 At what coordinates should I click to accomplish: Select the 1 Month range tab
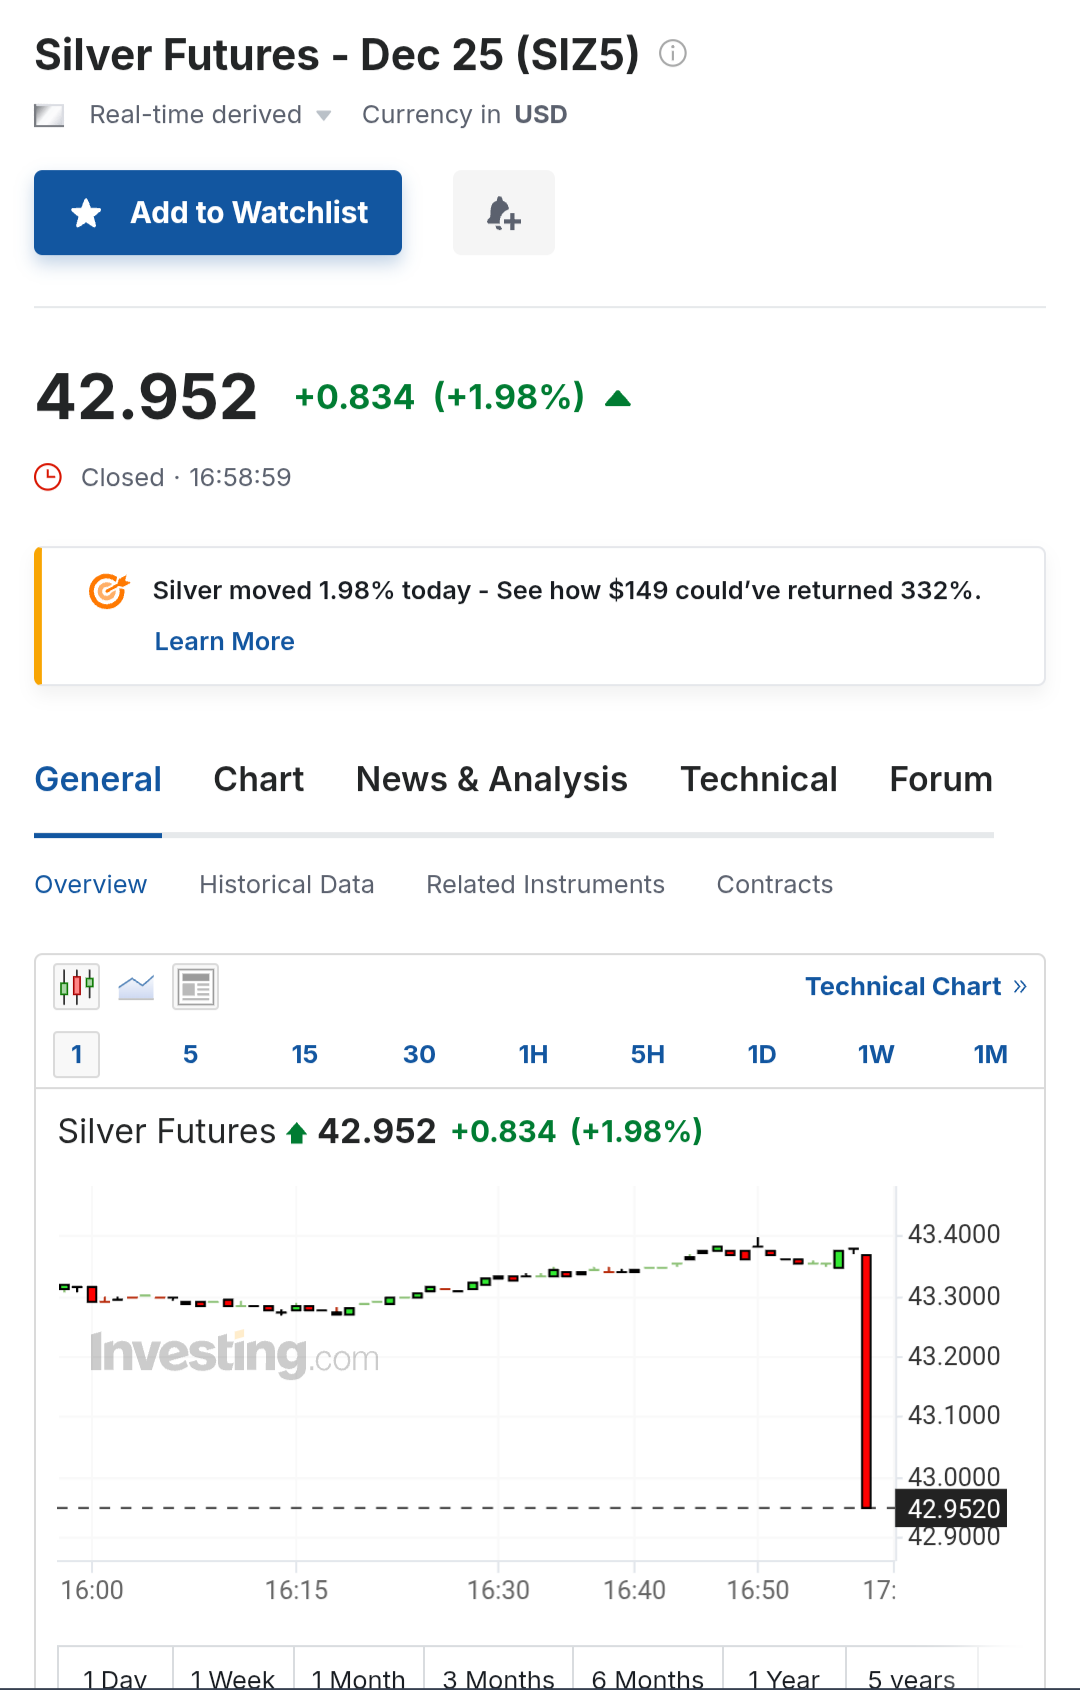358,1676
